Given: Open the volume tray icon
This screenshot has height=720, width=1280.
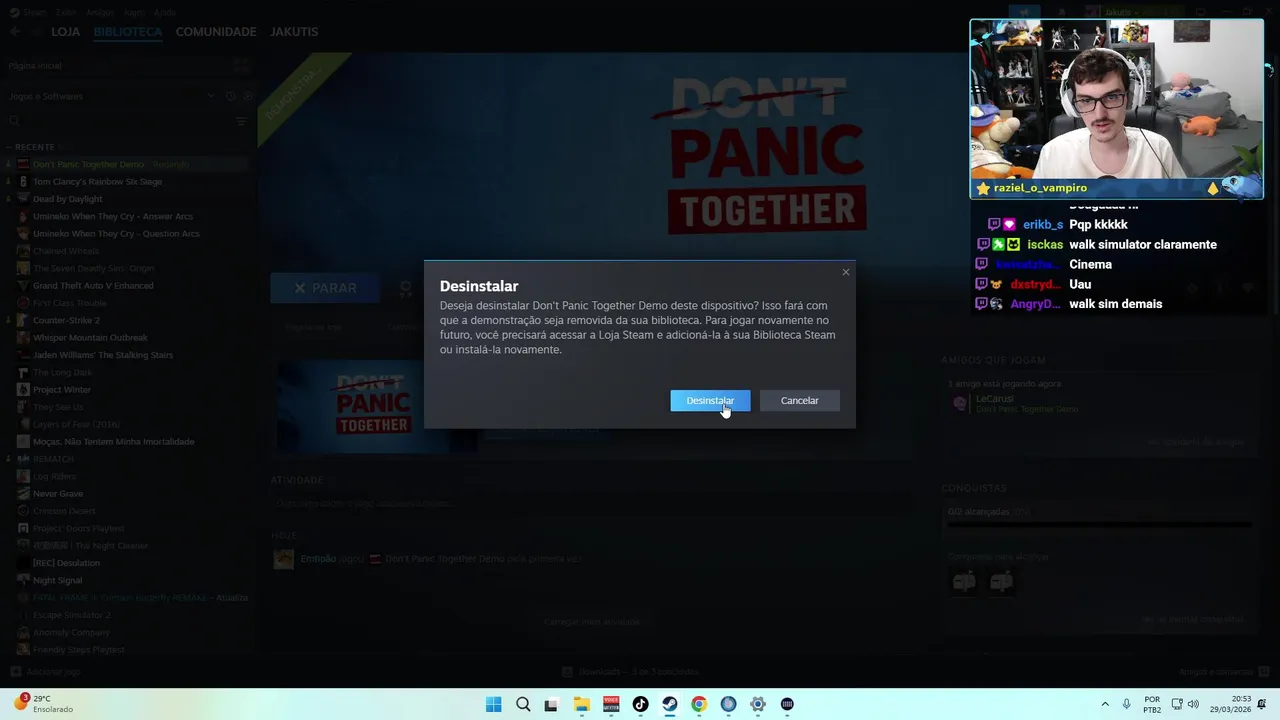Looking at the screenshot, I should (x=1193, y=704).
